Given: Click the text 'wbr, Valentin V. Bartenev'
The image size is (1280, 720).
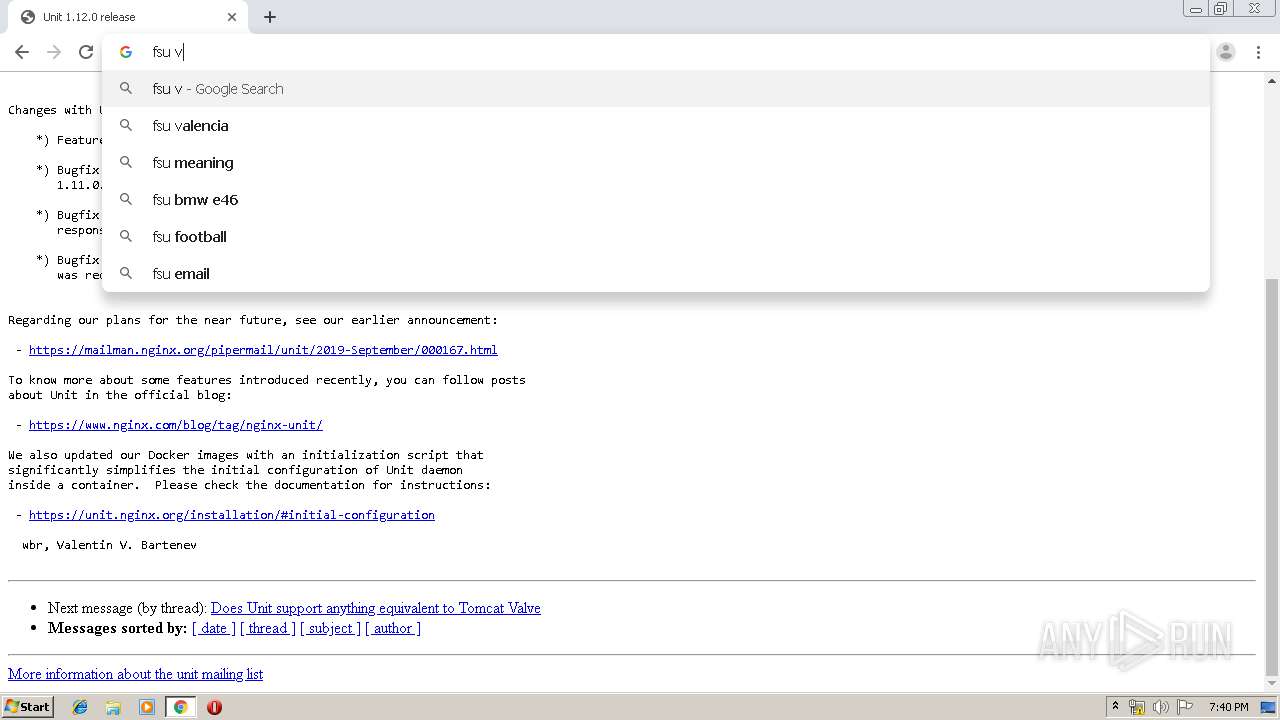Looking at the screenshot, I should click(110, 545).
